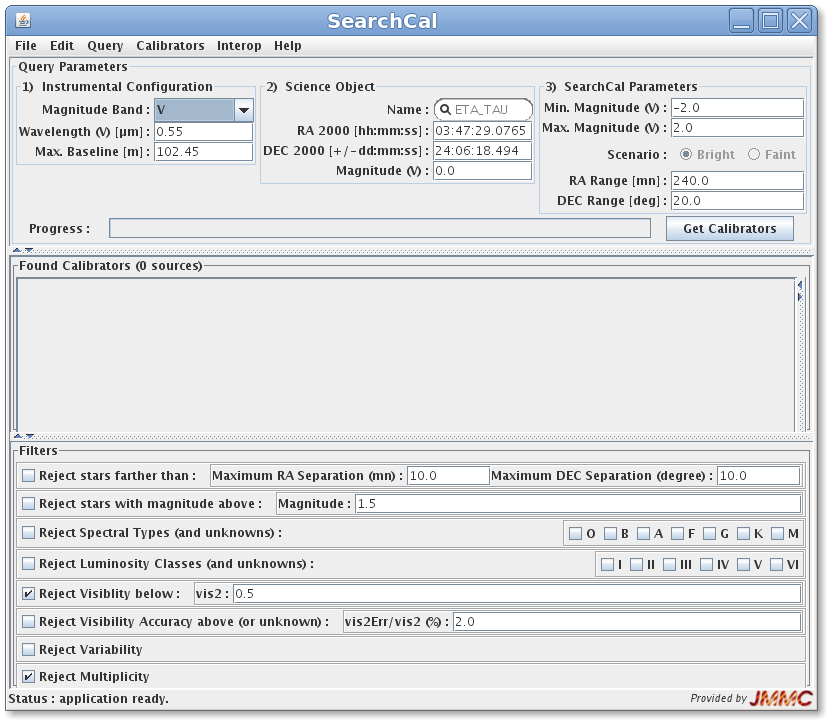
Task: Check luminosity class I checkbox
Action: point(608,565)
